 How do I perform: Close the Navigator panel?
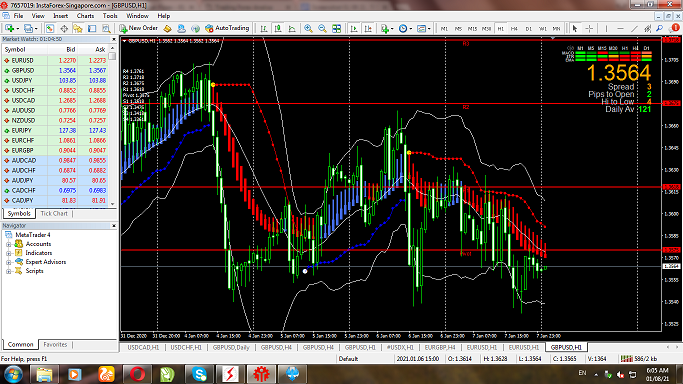point(114,226)
